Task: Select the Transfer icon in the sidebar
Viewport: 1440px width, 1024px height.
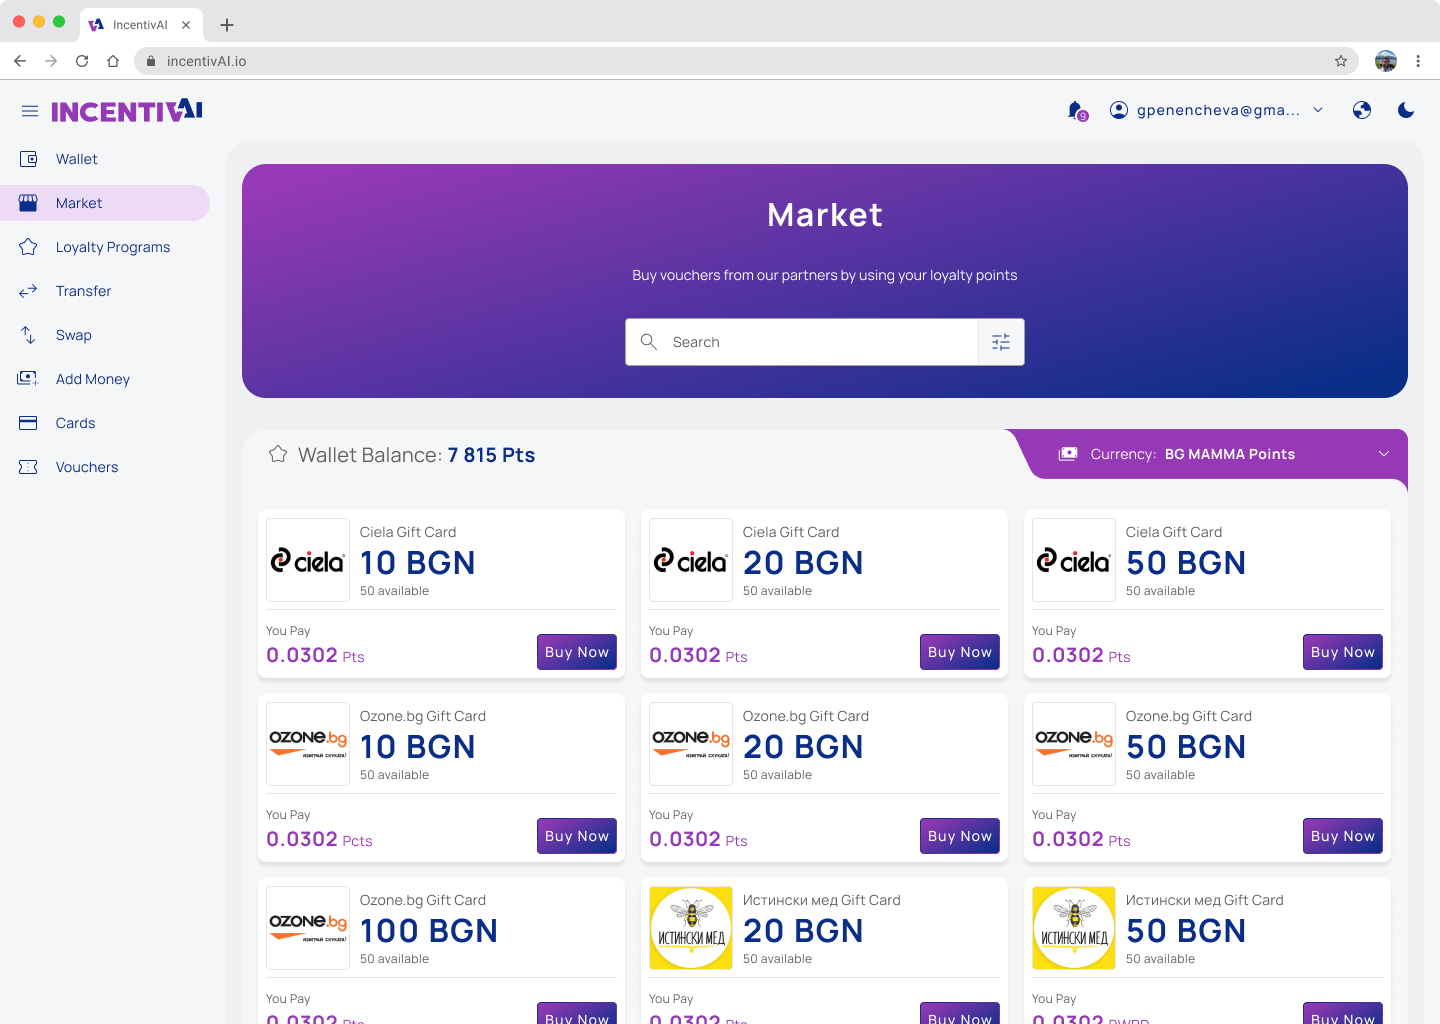Action: coord(29,291)
